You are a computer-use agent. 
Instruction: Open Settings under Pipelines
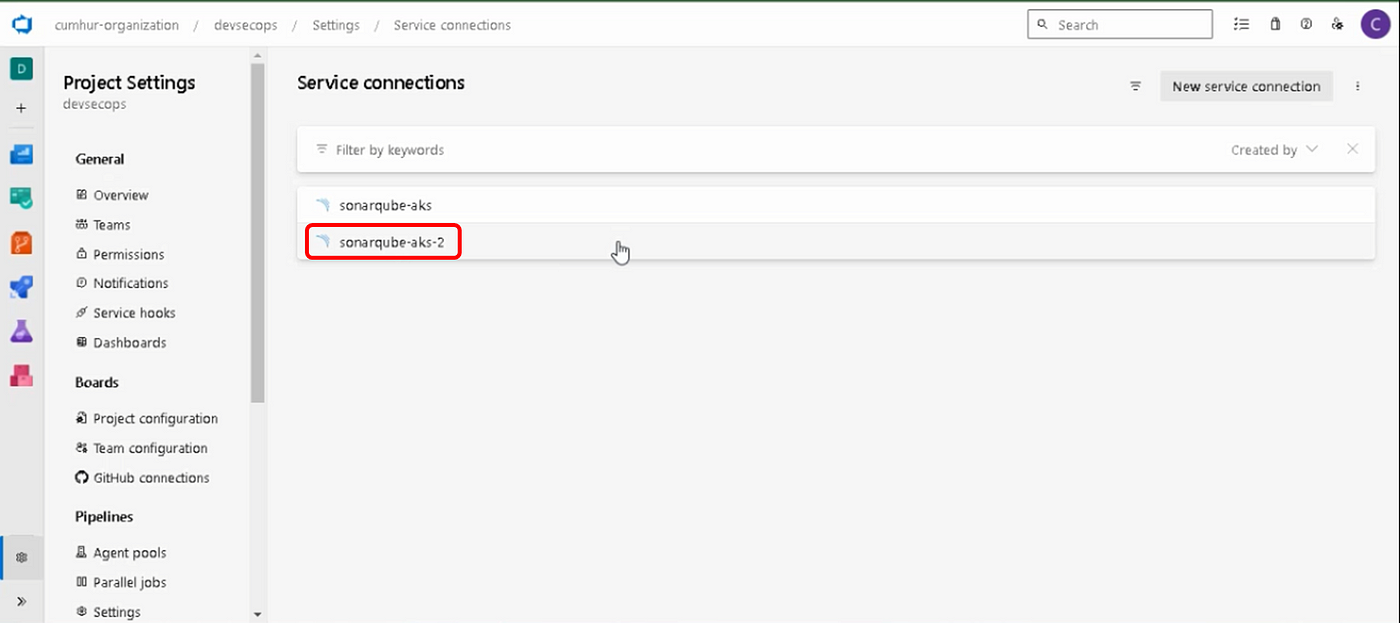pyautogui.click(x=108, y=612)
